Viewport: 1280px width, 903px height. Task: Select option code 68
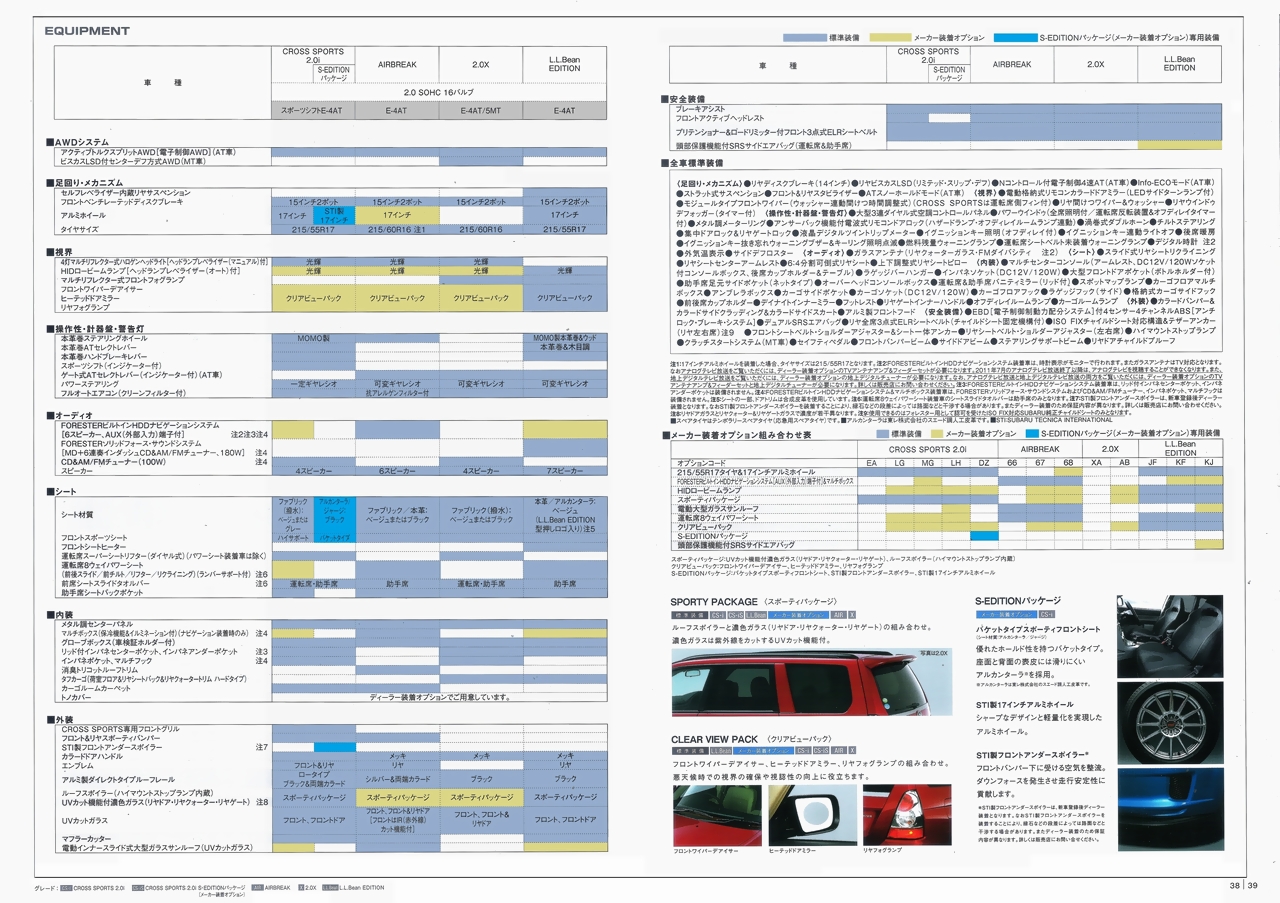1068,463
